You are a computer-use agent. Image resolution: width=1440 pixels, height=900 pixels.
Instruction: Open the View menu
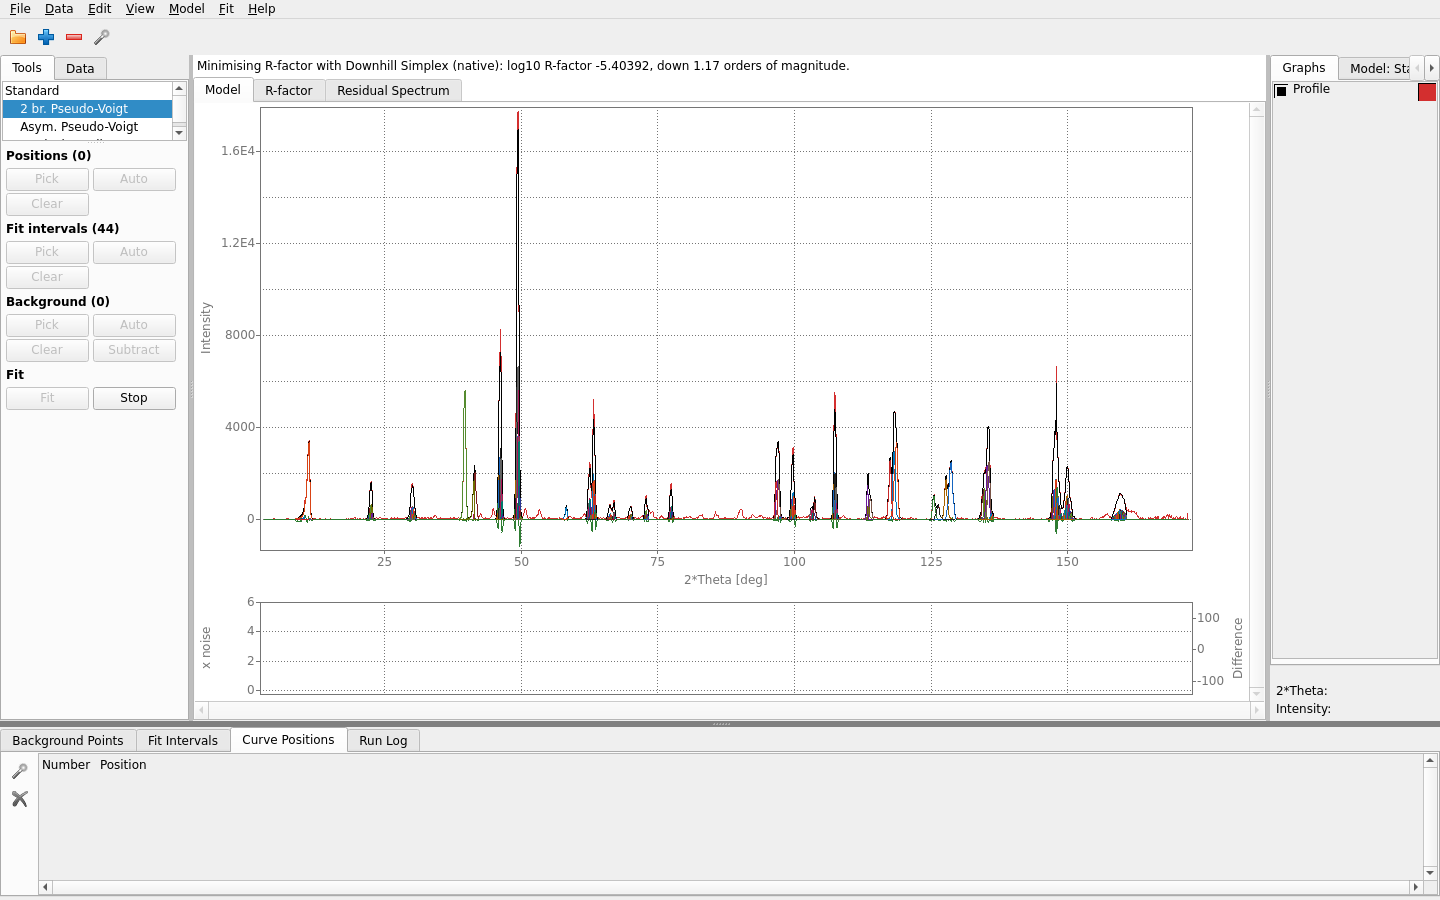pos(140,9)
